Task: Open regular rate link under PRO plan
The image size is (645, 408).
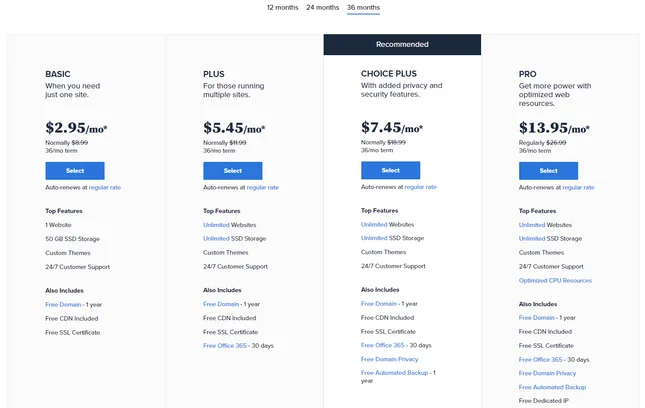Action: (578, 188)
